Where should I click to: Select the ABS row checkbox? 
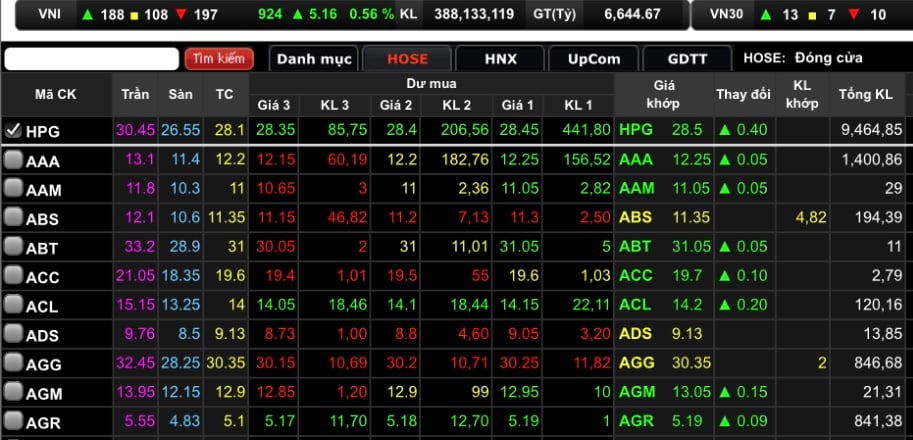click(x=13, y=218)
